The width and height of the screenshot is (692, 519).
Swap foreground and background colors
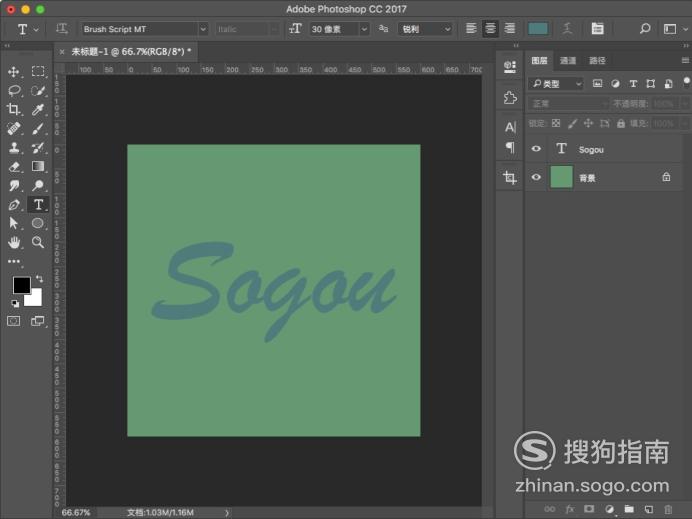(x=40, y=279)
